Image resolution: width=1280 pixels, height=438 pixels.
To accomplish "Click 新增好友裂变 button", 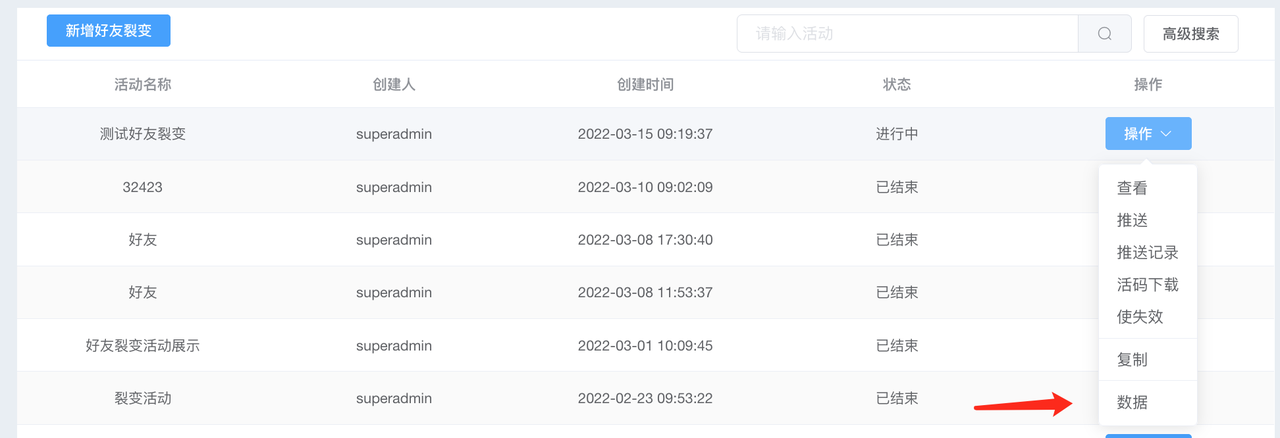I will pos(109,31).
